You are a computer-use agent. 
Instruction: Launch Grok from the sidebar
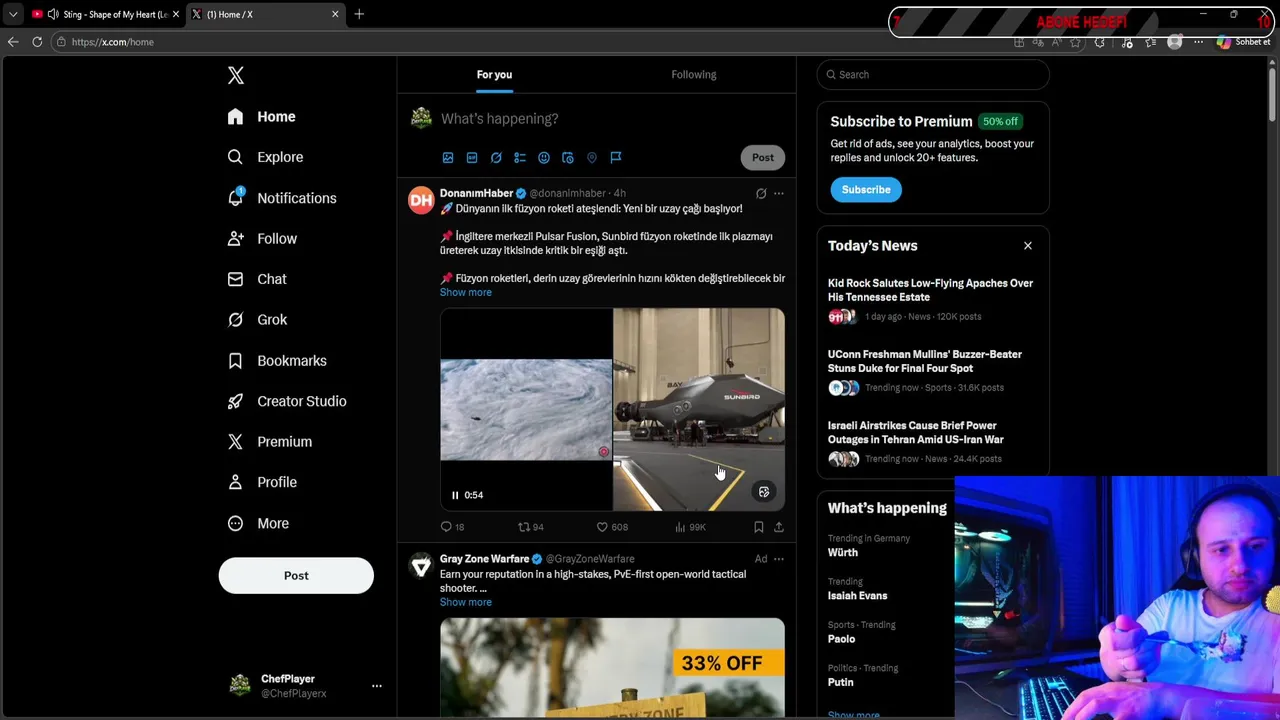(257, 320)
